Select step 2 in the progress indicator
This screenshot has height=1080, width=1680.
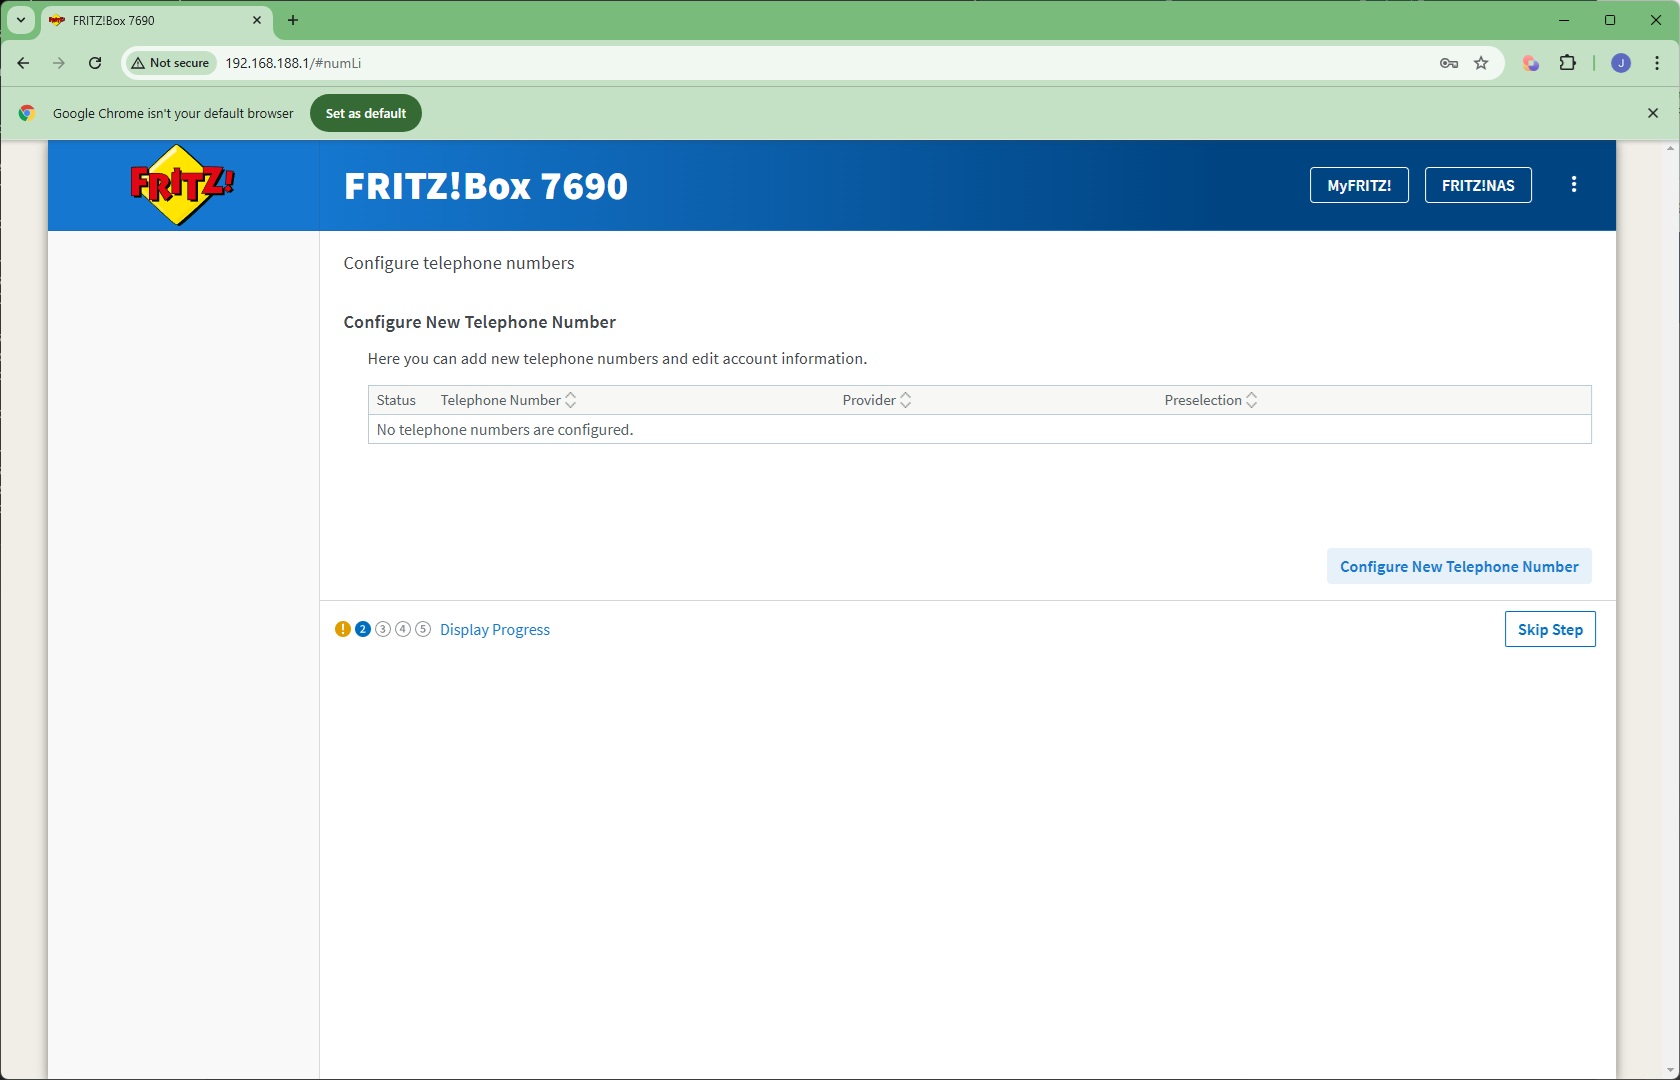363,629
